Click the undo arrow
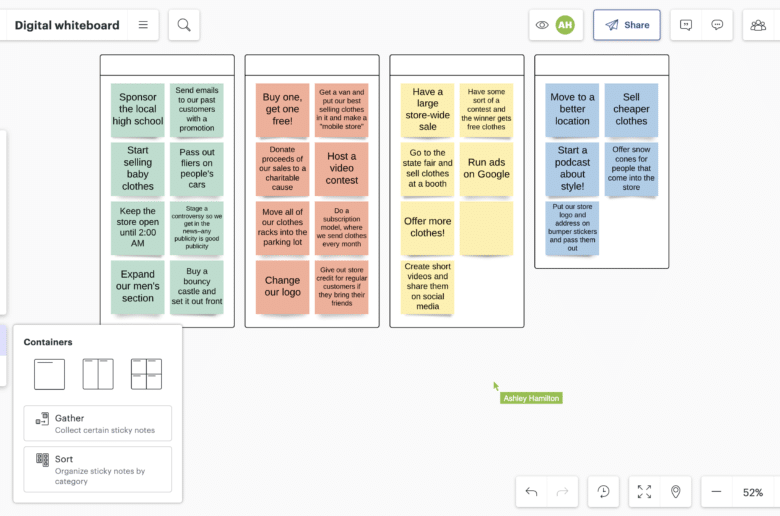Screen dimensions: 780x516 (531, 492)
